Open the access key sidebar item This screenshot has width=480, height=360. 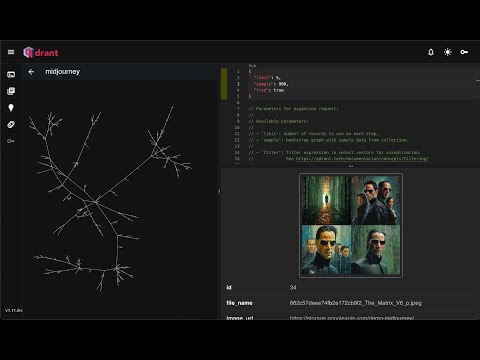point(11,141)
